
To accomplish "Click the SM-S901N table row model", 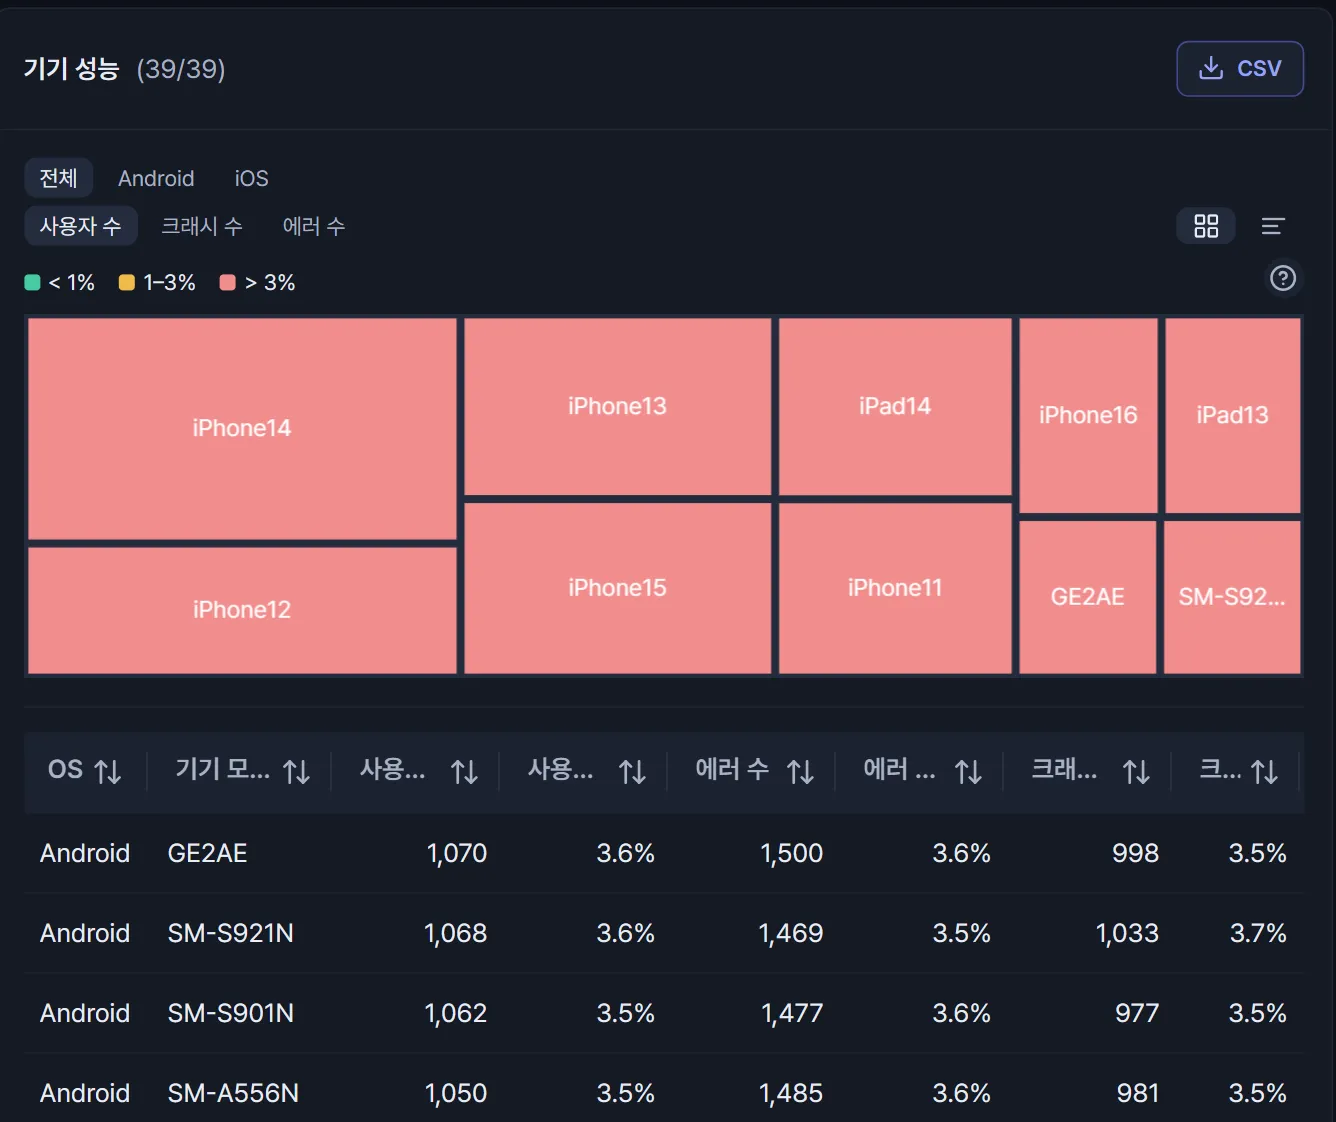I will (230, 1013).
